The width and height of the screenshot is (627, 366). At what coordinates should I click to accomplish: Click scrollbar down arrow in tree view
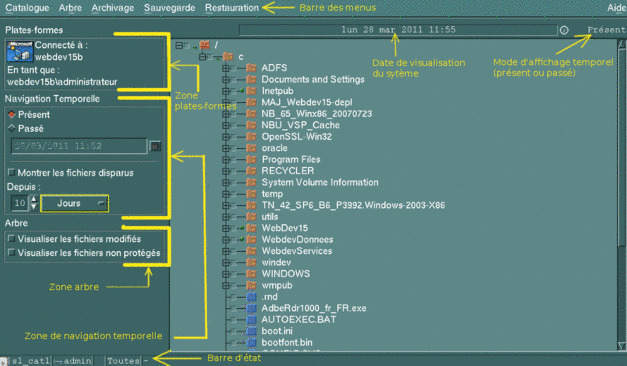622,346
